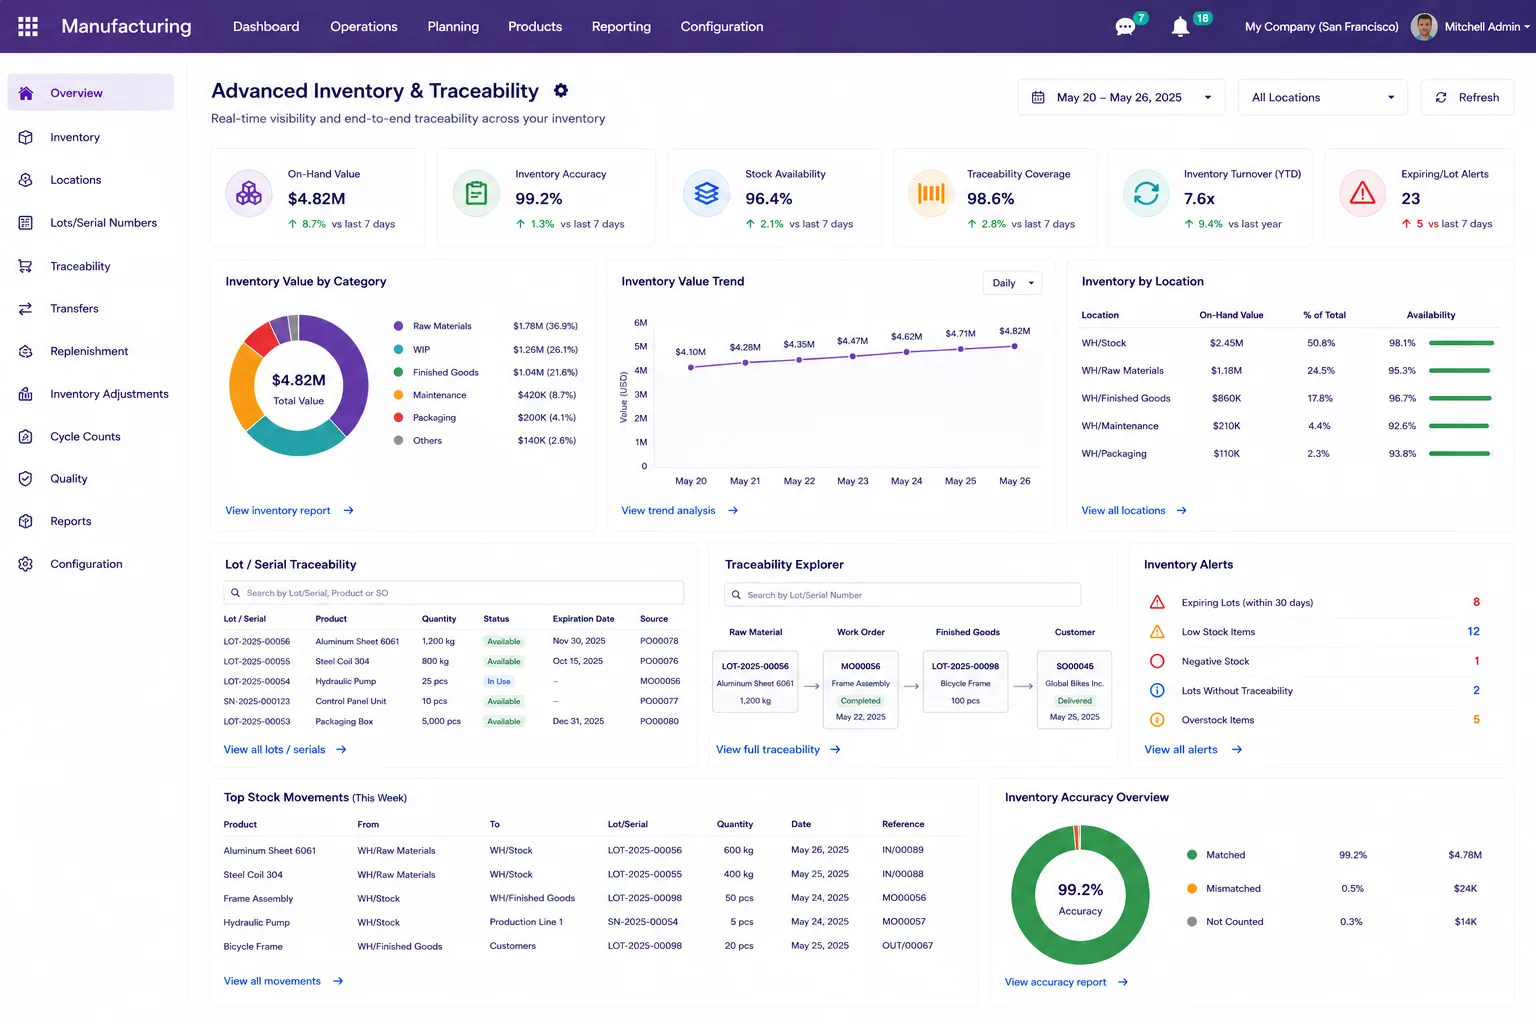Image resolution: width=1536 pixels, height=1024 pixels.
Task: Click the Traceability Coverage barcode icon
Action: tap(931, 193)
